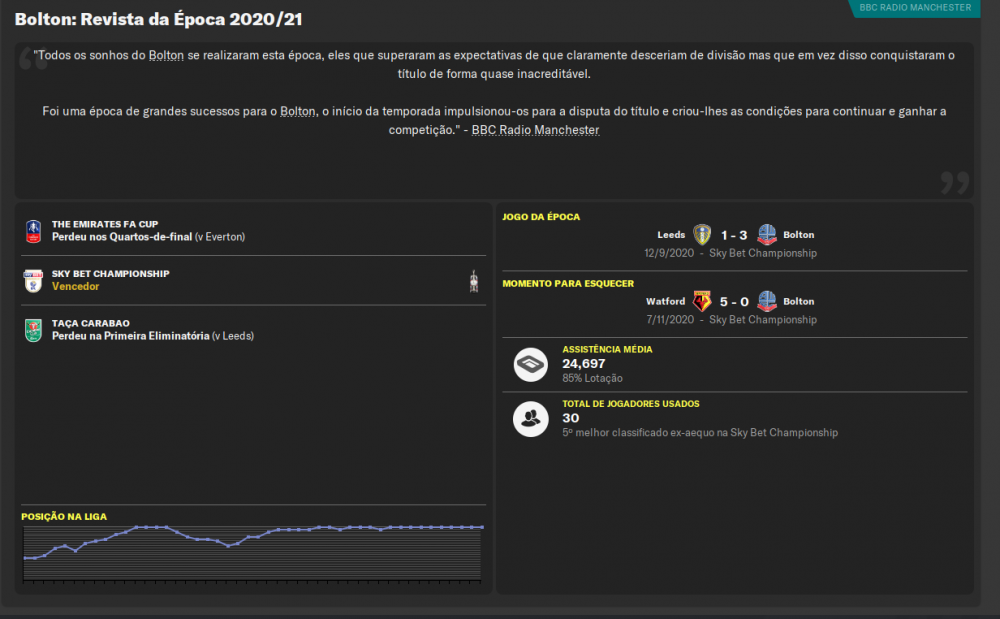
Task: Open the Watford 5 - 0 Bolton score
Action: click(x=734, y=302)
